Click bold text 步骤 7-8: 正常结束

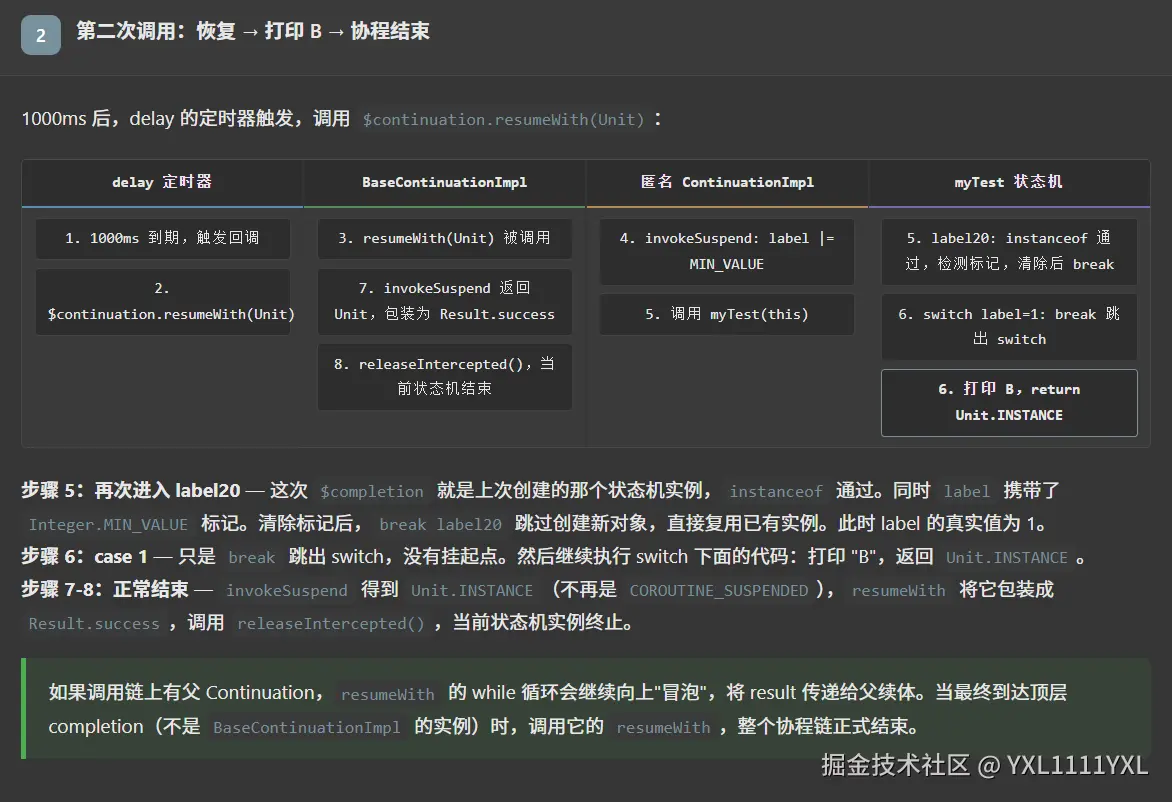click(105, 590)
